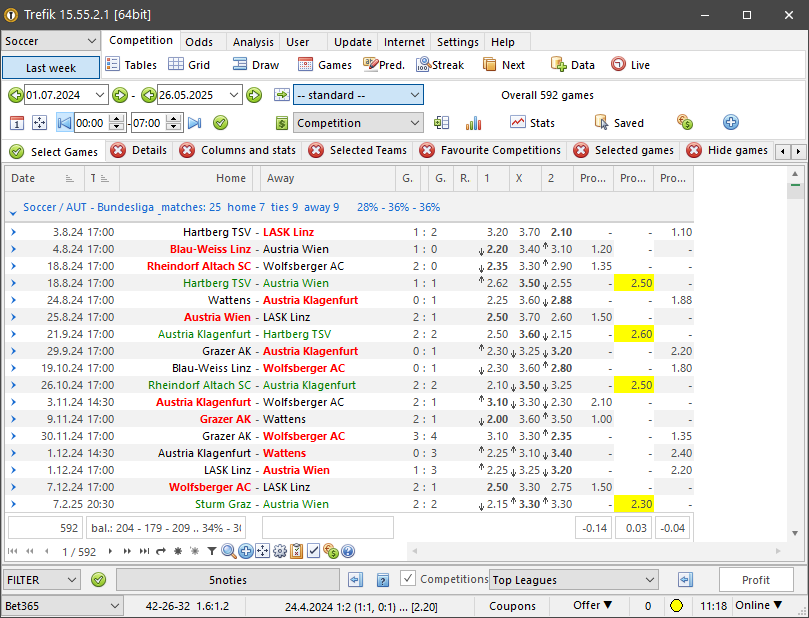The image size is (809, 618).
Task: Toggle green check next to FILTER
Action: coord(99,580)
